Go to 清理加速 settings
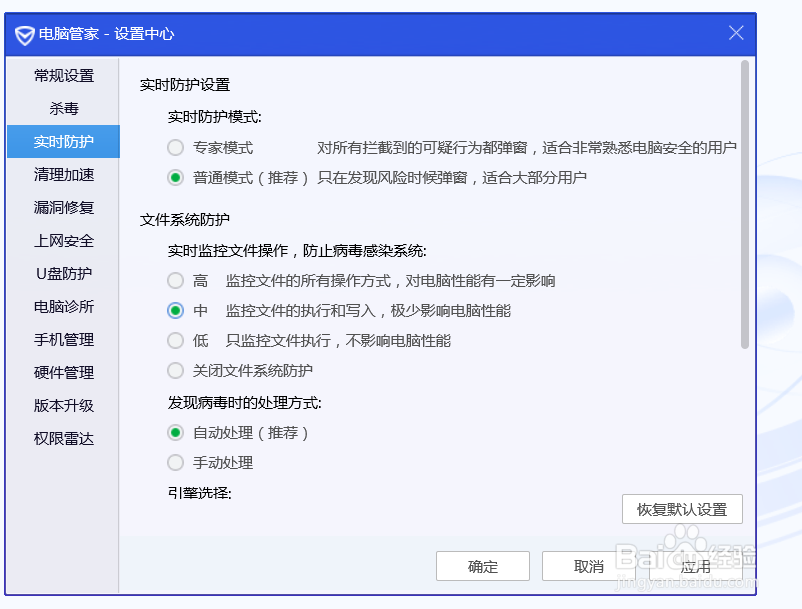Screen dimensions: 802x609 [64, 175]
